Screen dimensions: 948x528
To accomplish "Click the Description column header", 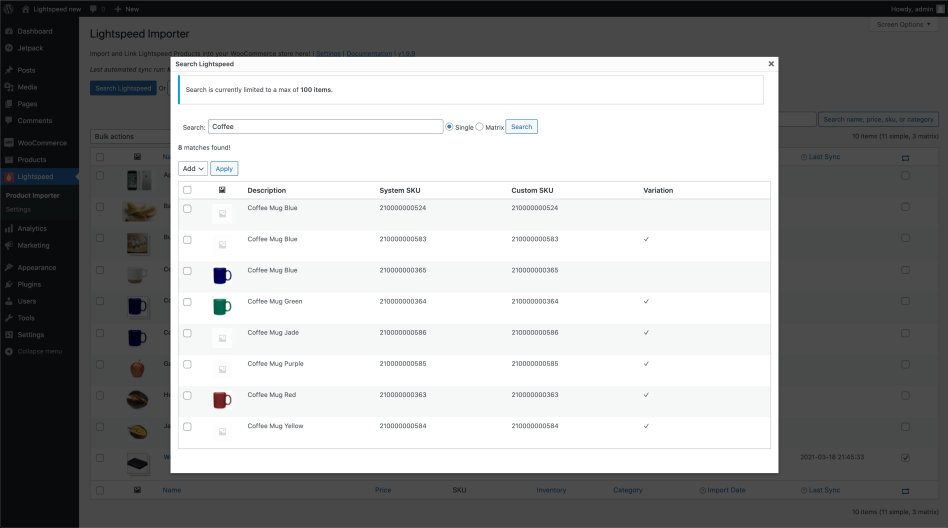I will (267, 190).
